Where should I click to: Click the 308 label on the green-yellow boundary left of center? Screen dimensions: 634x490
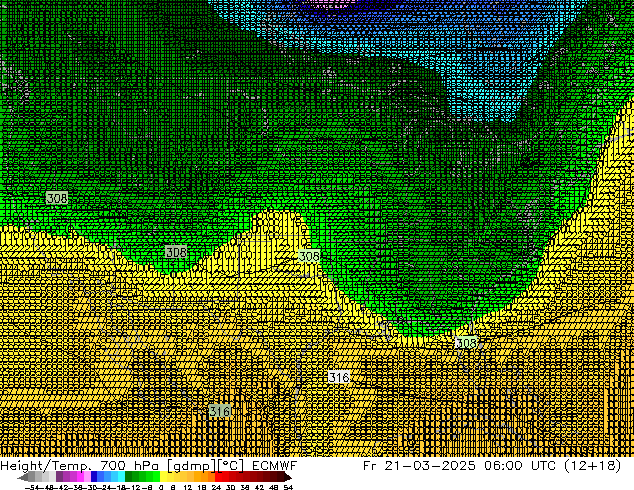point(176,252)
